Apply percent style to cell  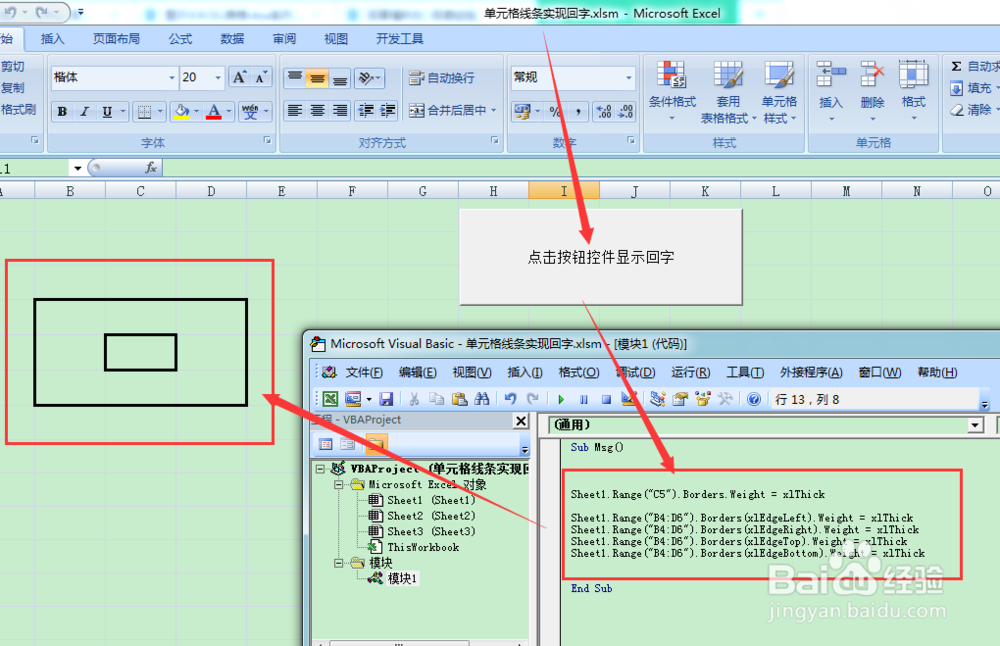[x=555, y=112]
